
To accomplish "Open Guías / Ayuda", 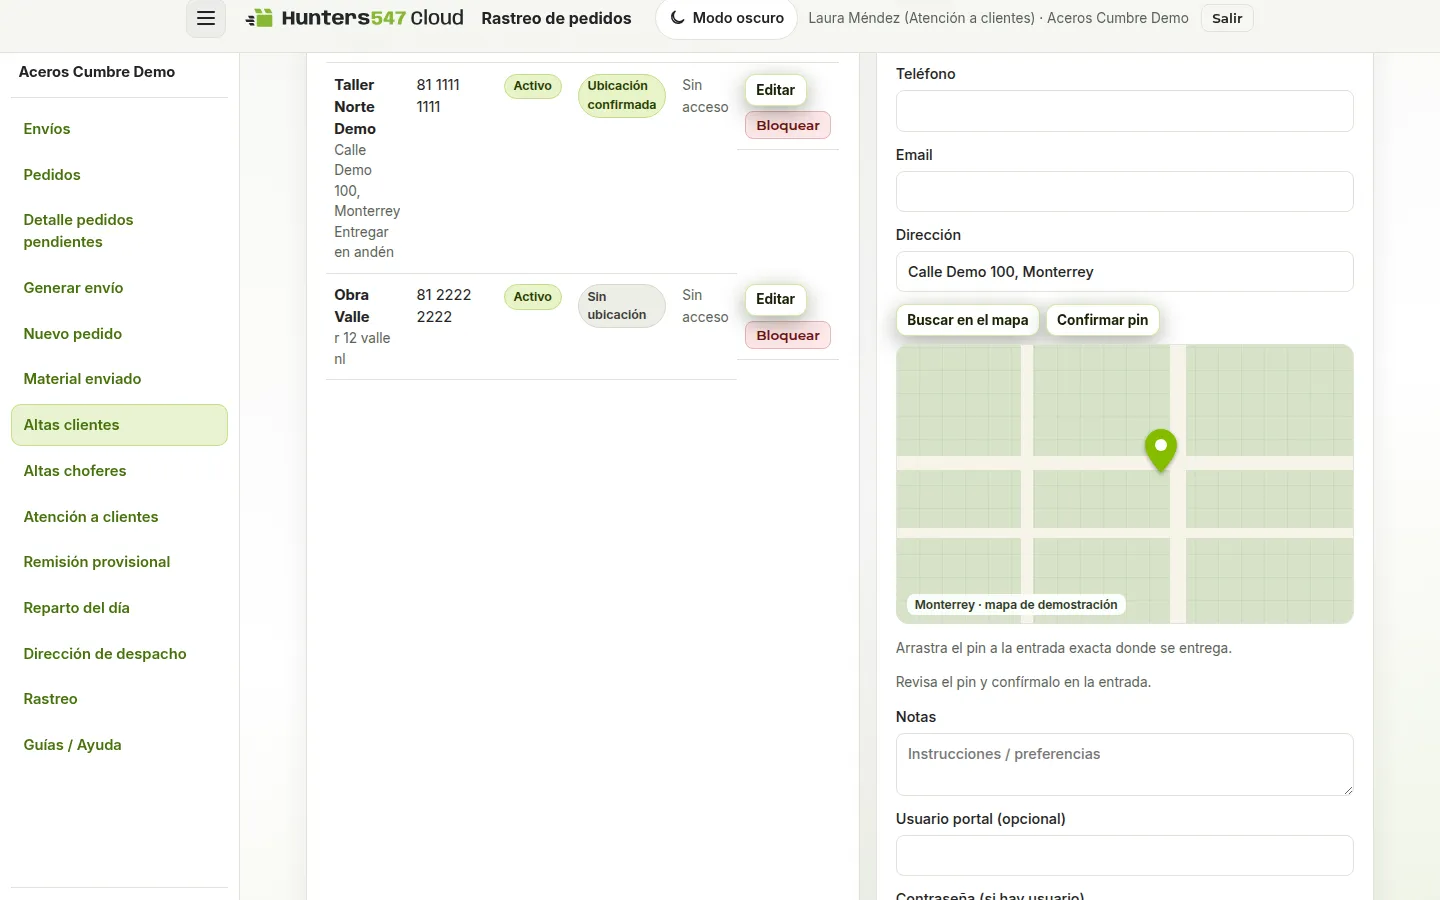I will tap(119, 745).
